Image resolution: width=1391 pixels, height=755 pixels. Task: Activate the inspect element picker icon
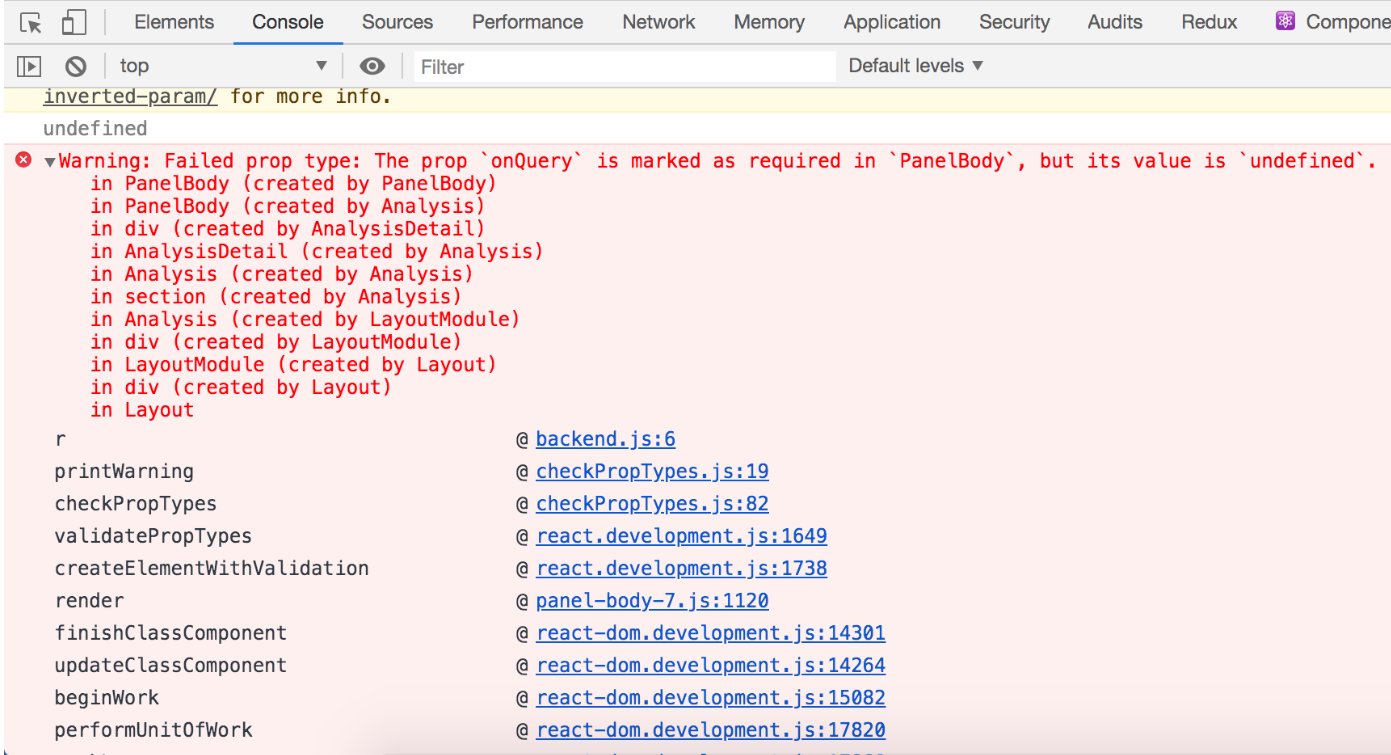31,22
